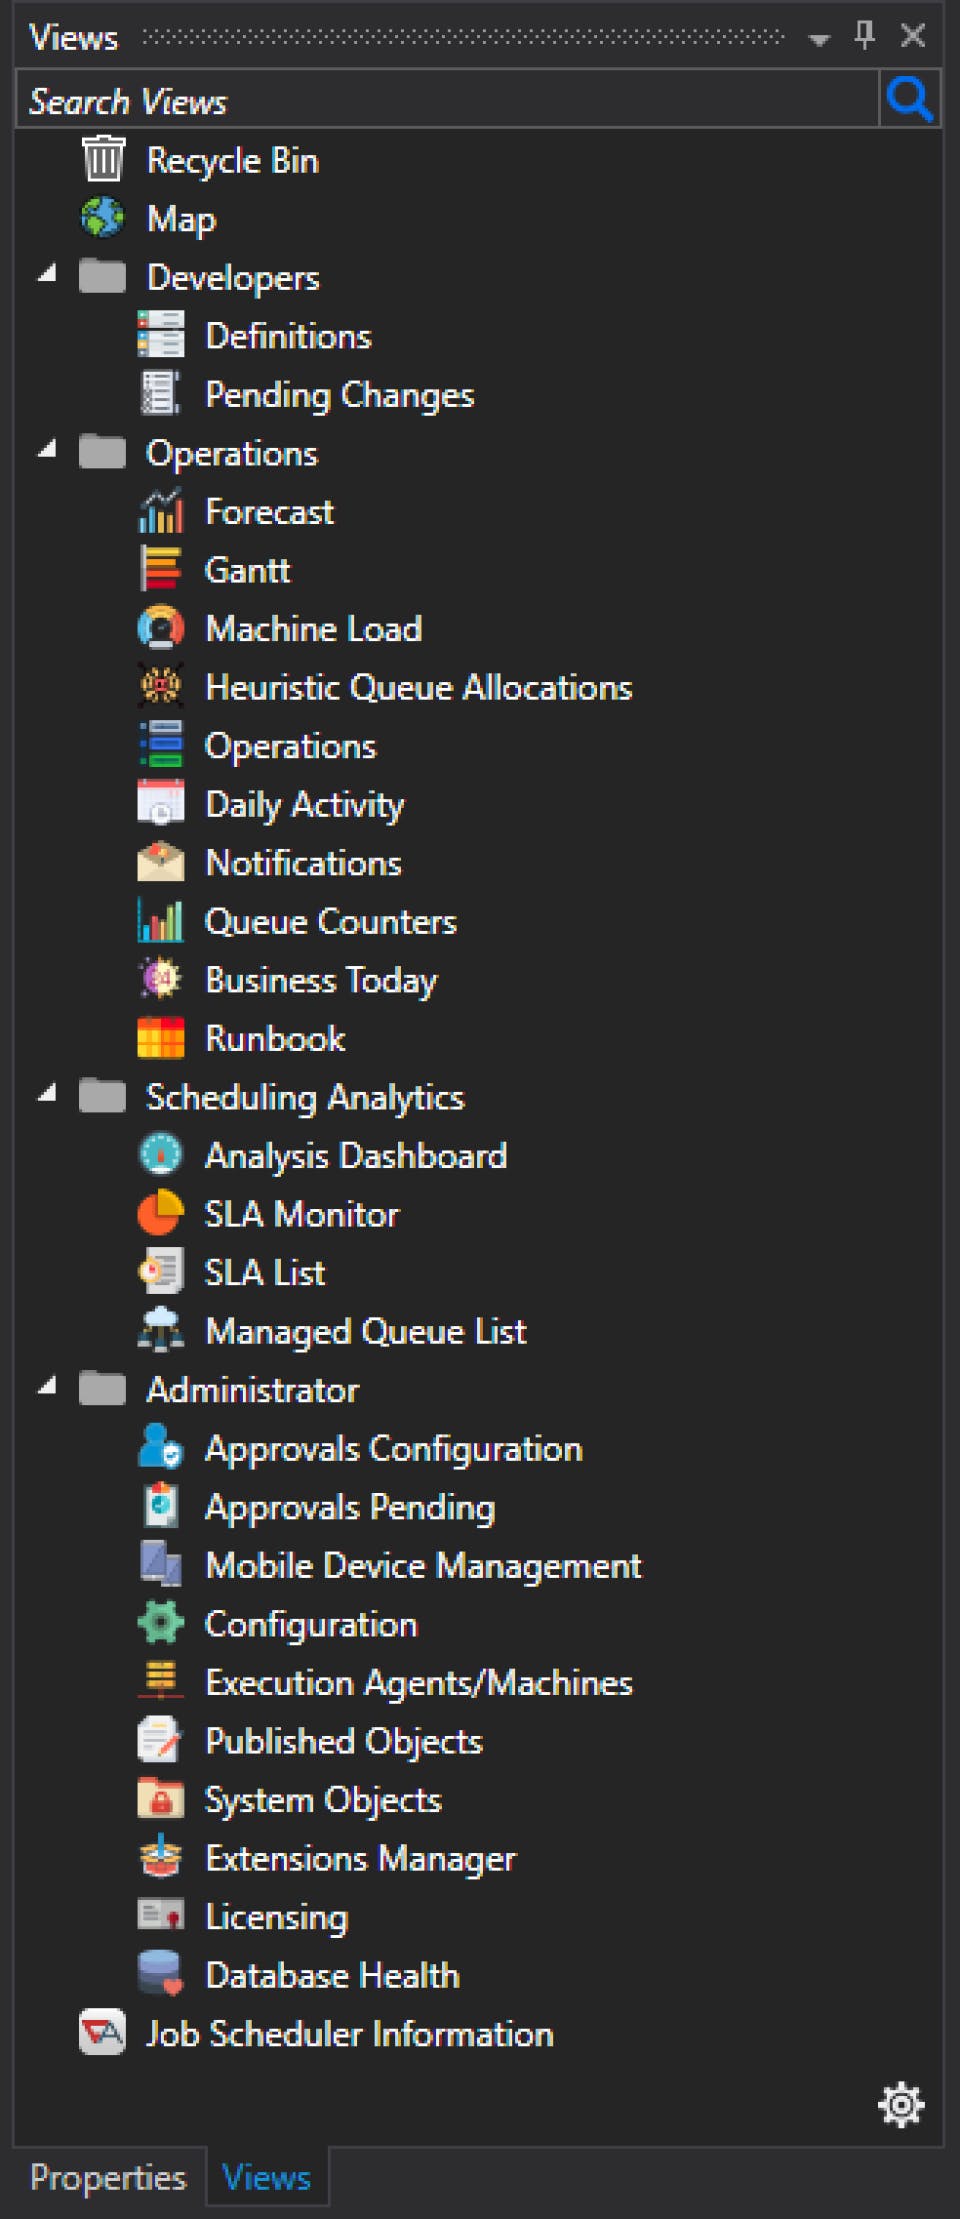
Task: Collapse the Developers folder
Action: (x=47, y=275)
